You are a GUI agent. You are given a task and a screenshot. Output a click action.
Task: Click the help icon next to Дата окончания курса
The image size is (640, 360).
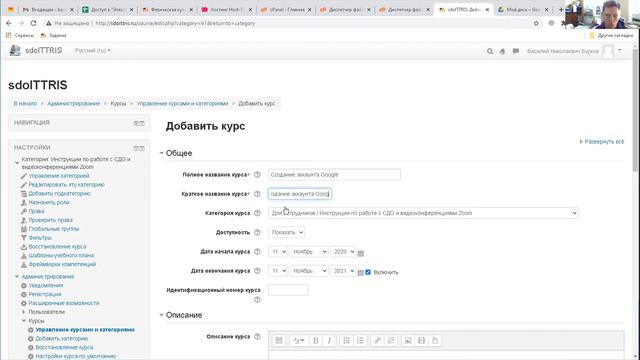coord(257,271)
